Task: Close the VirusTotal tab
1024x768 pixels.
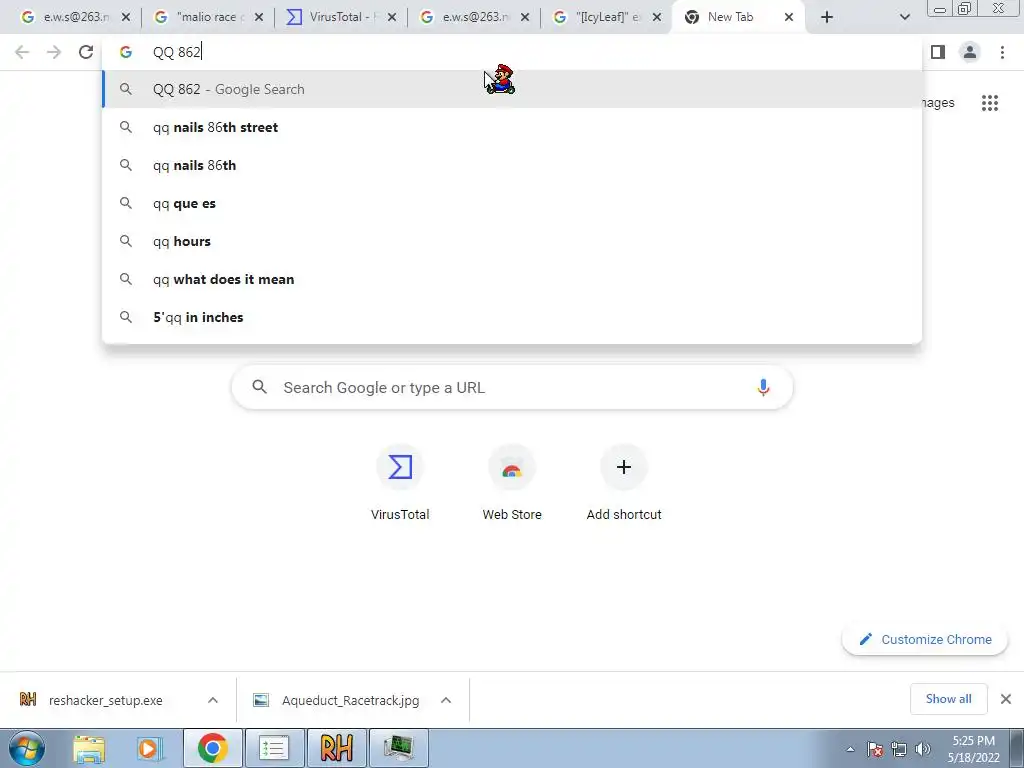Action: coord(392,18)
